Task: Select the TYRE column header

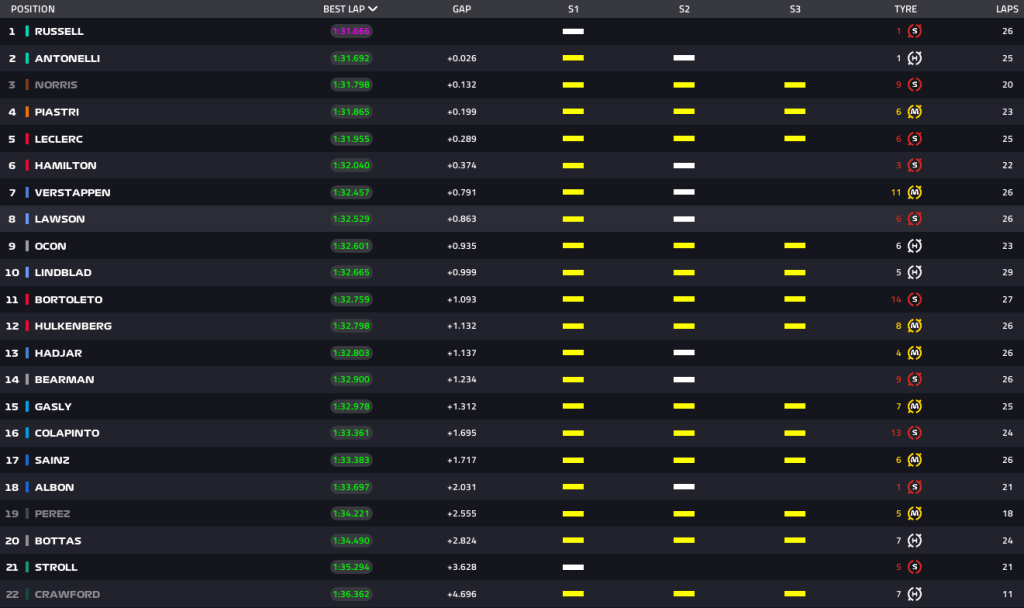Action: (x=905, y=9)
